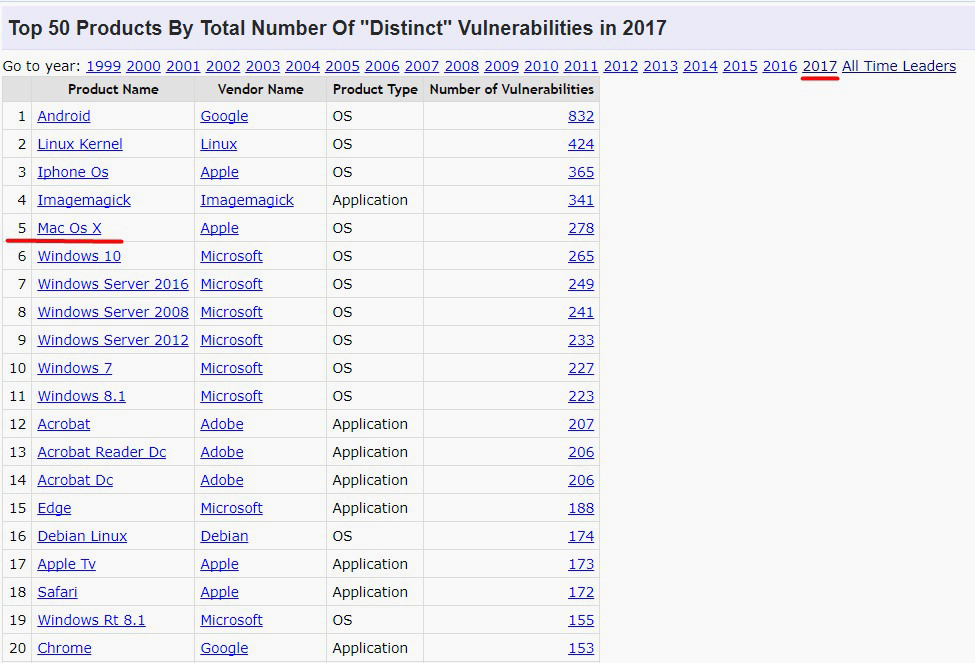
Task: Open Windows 10 product link
Action: (x=79, y=256)
